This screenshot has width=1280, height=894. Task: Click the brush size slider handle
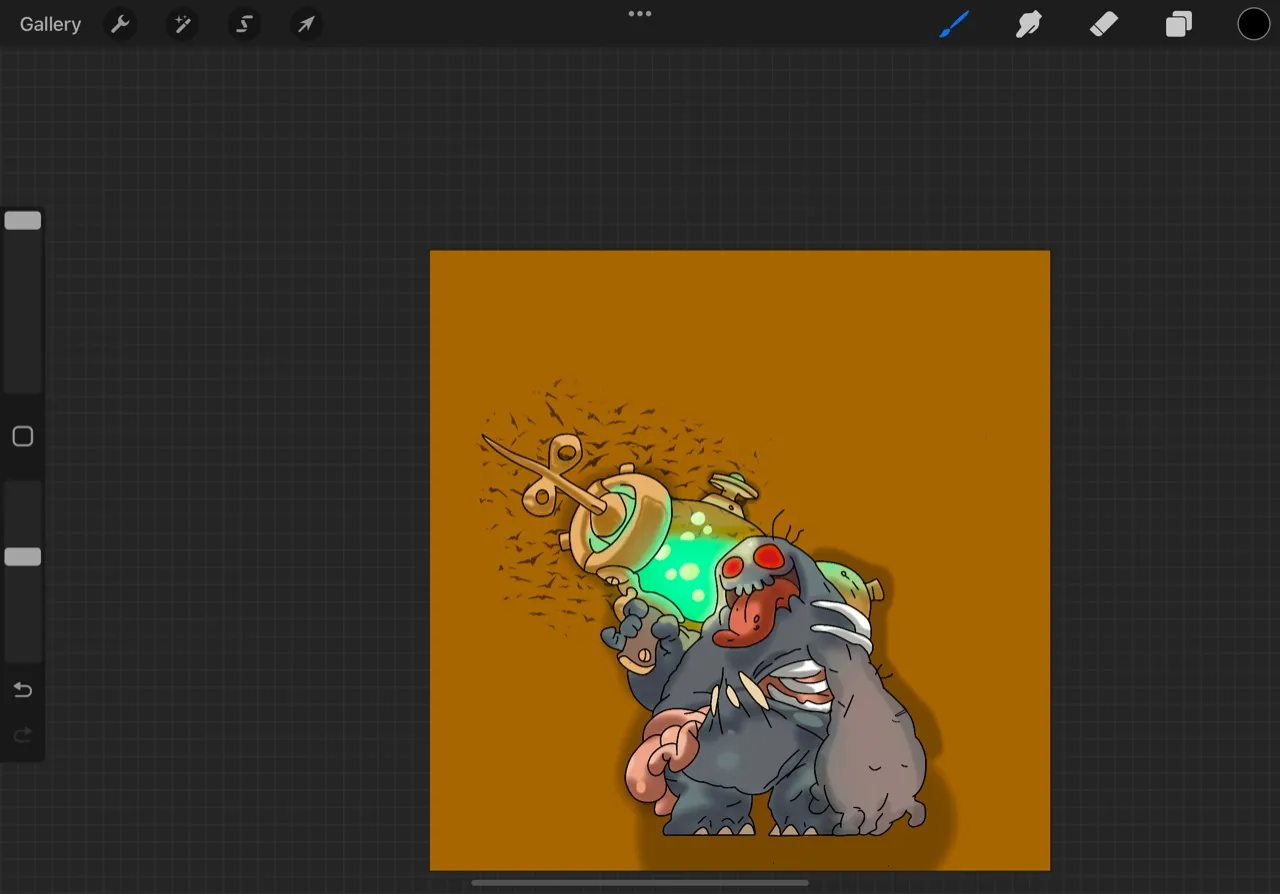click(23, 221)
